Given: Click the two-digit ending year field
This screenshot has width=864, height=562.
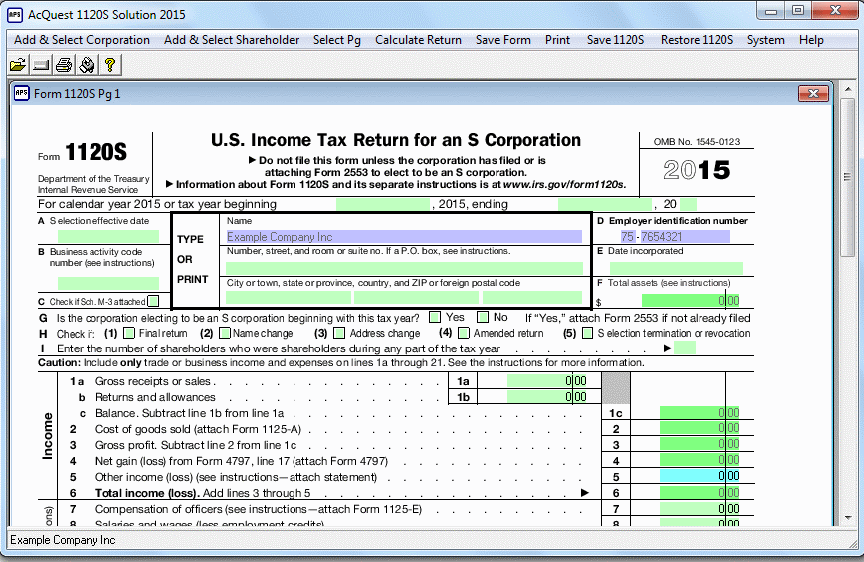Looking at the screenshot, I should 688,204.
